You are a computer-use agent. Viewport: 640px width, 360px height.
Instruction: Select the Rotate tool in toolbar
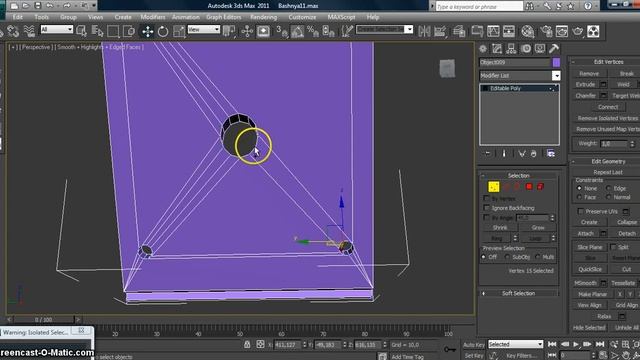click(163, 31)
